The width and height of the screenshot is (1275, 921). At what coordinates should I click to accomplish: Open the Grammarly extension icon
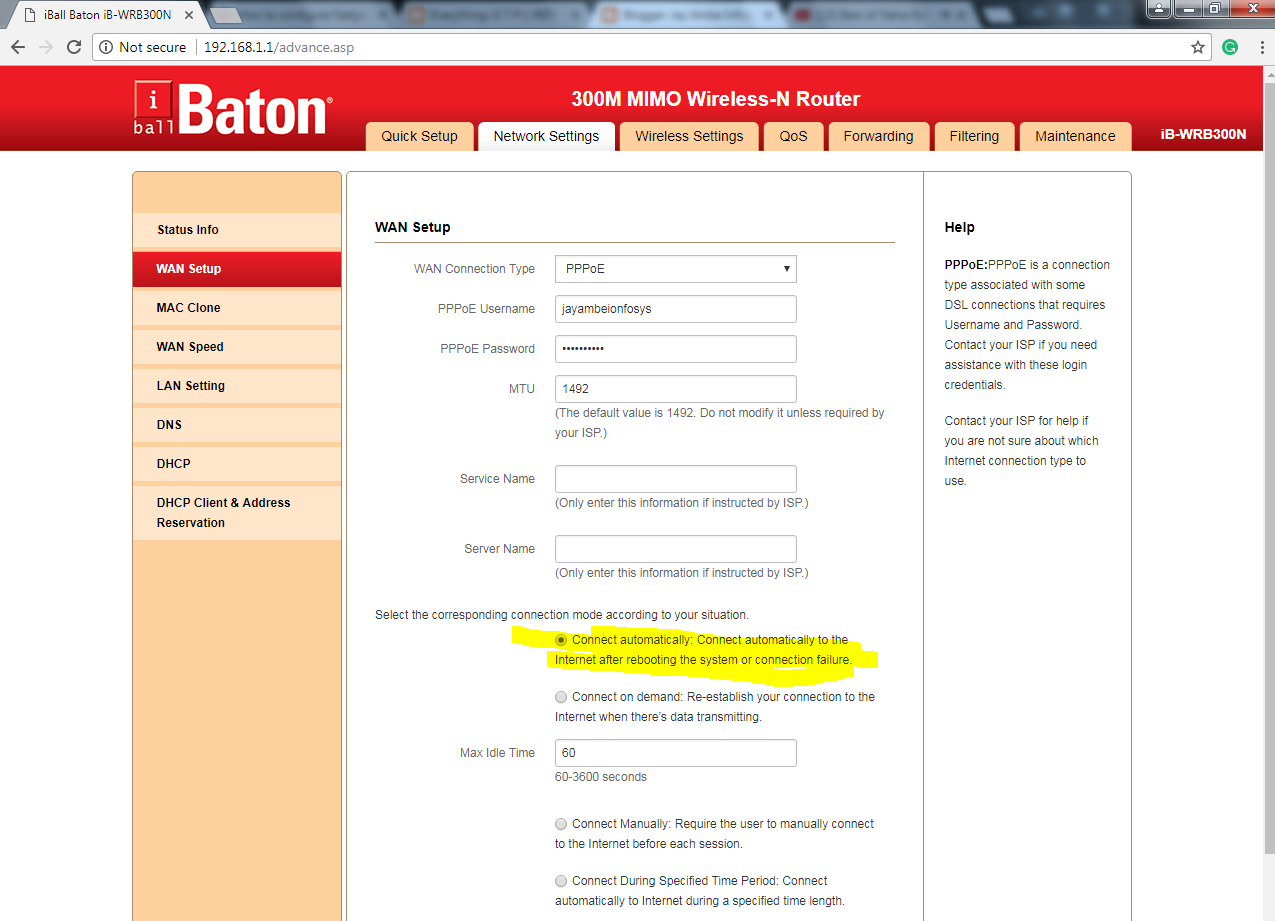(1229, 46)
